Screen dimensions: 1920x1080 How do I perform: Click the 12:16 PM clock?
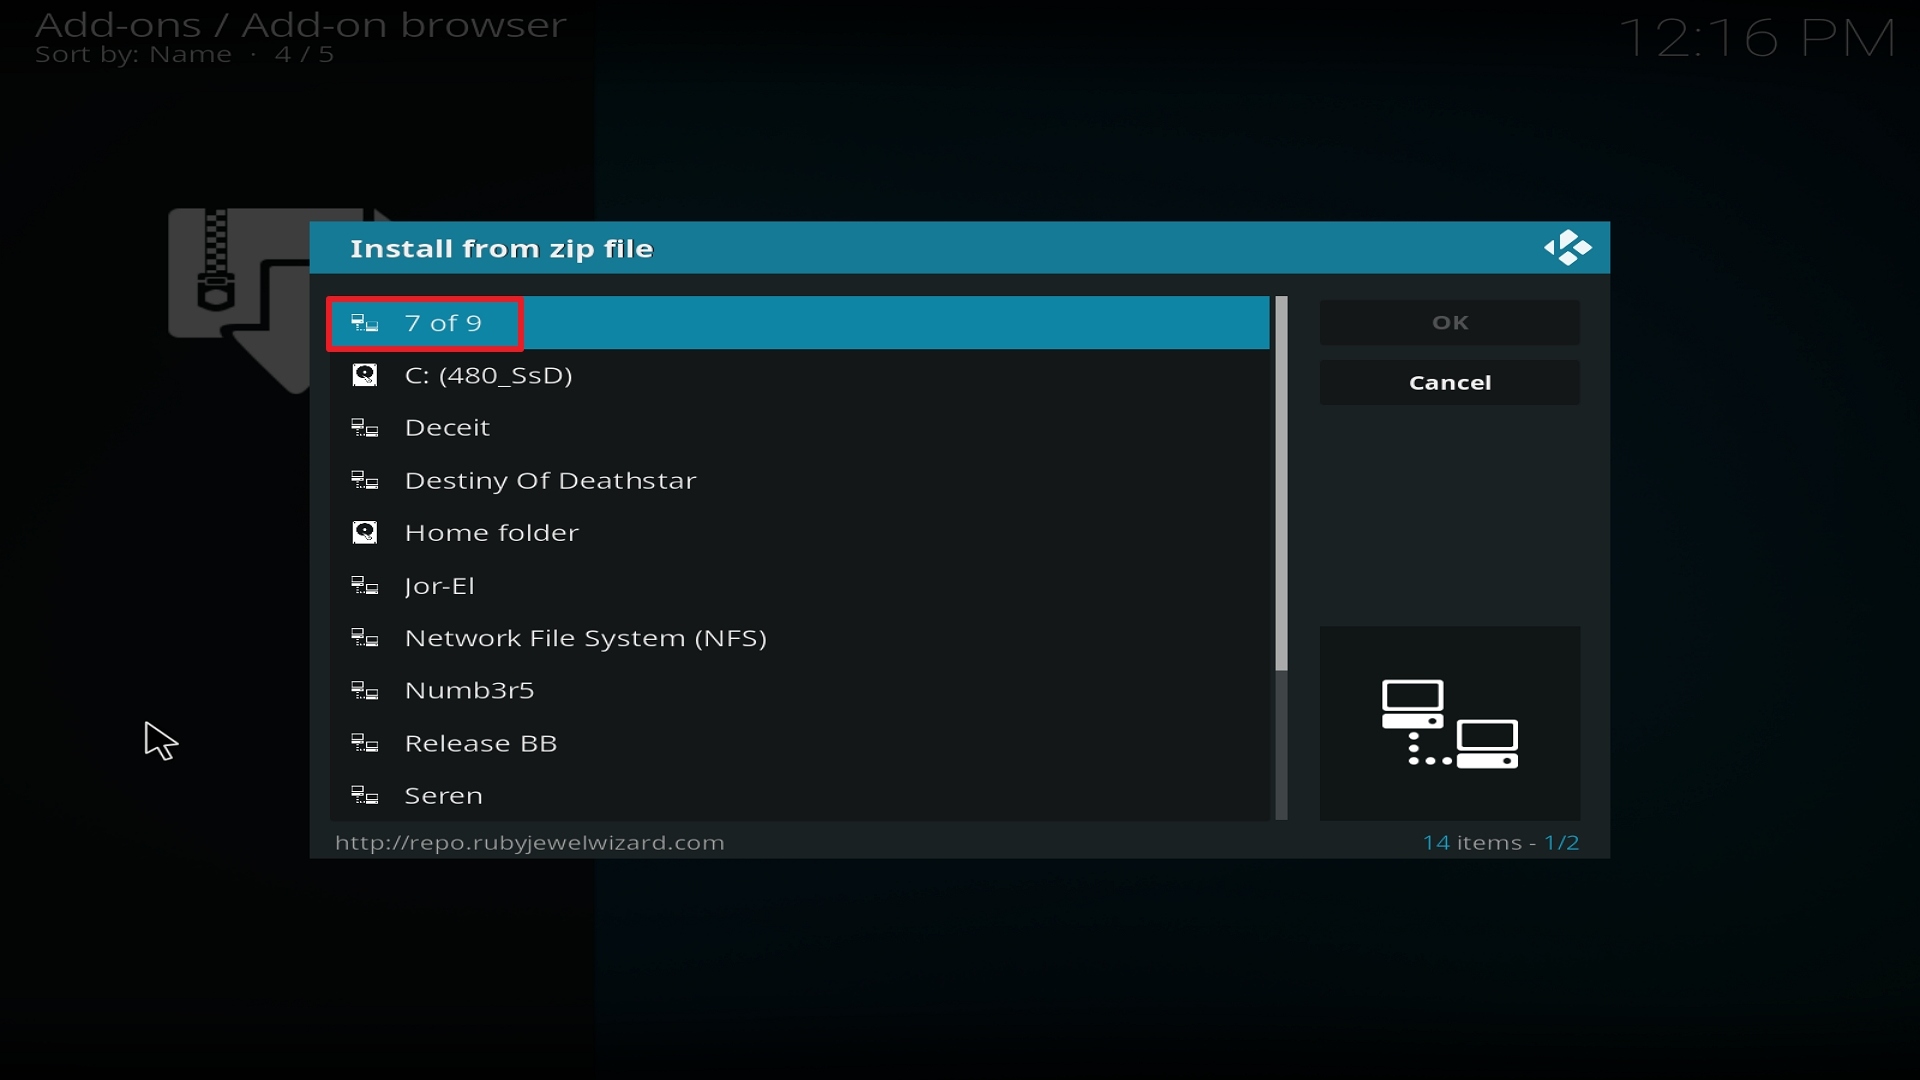point(1757,39)
